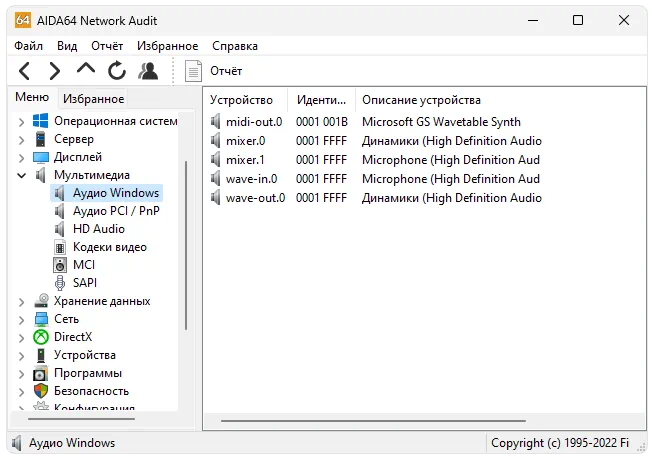Refresh using the circular arrow icon
Image resolution: width=652 pixels, height=460 pixels.
[x=117, y=70]
